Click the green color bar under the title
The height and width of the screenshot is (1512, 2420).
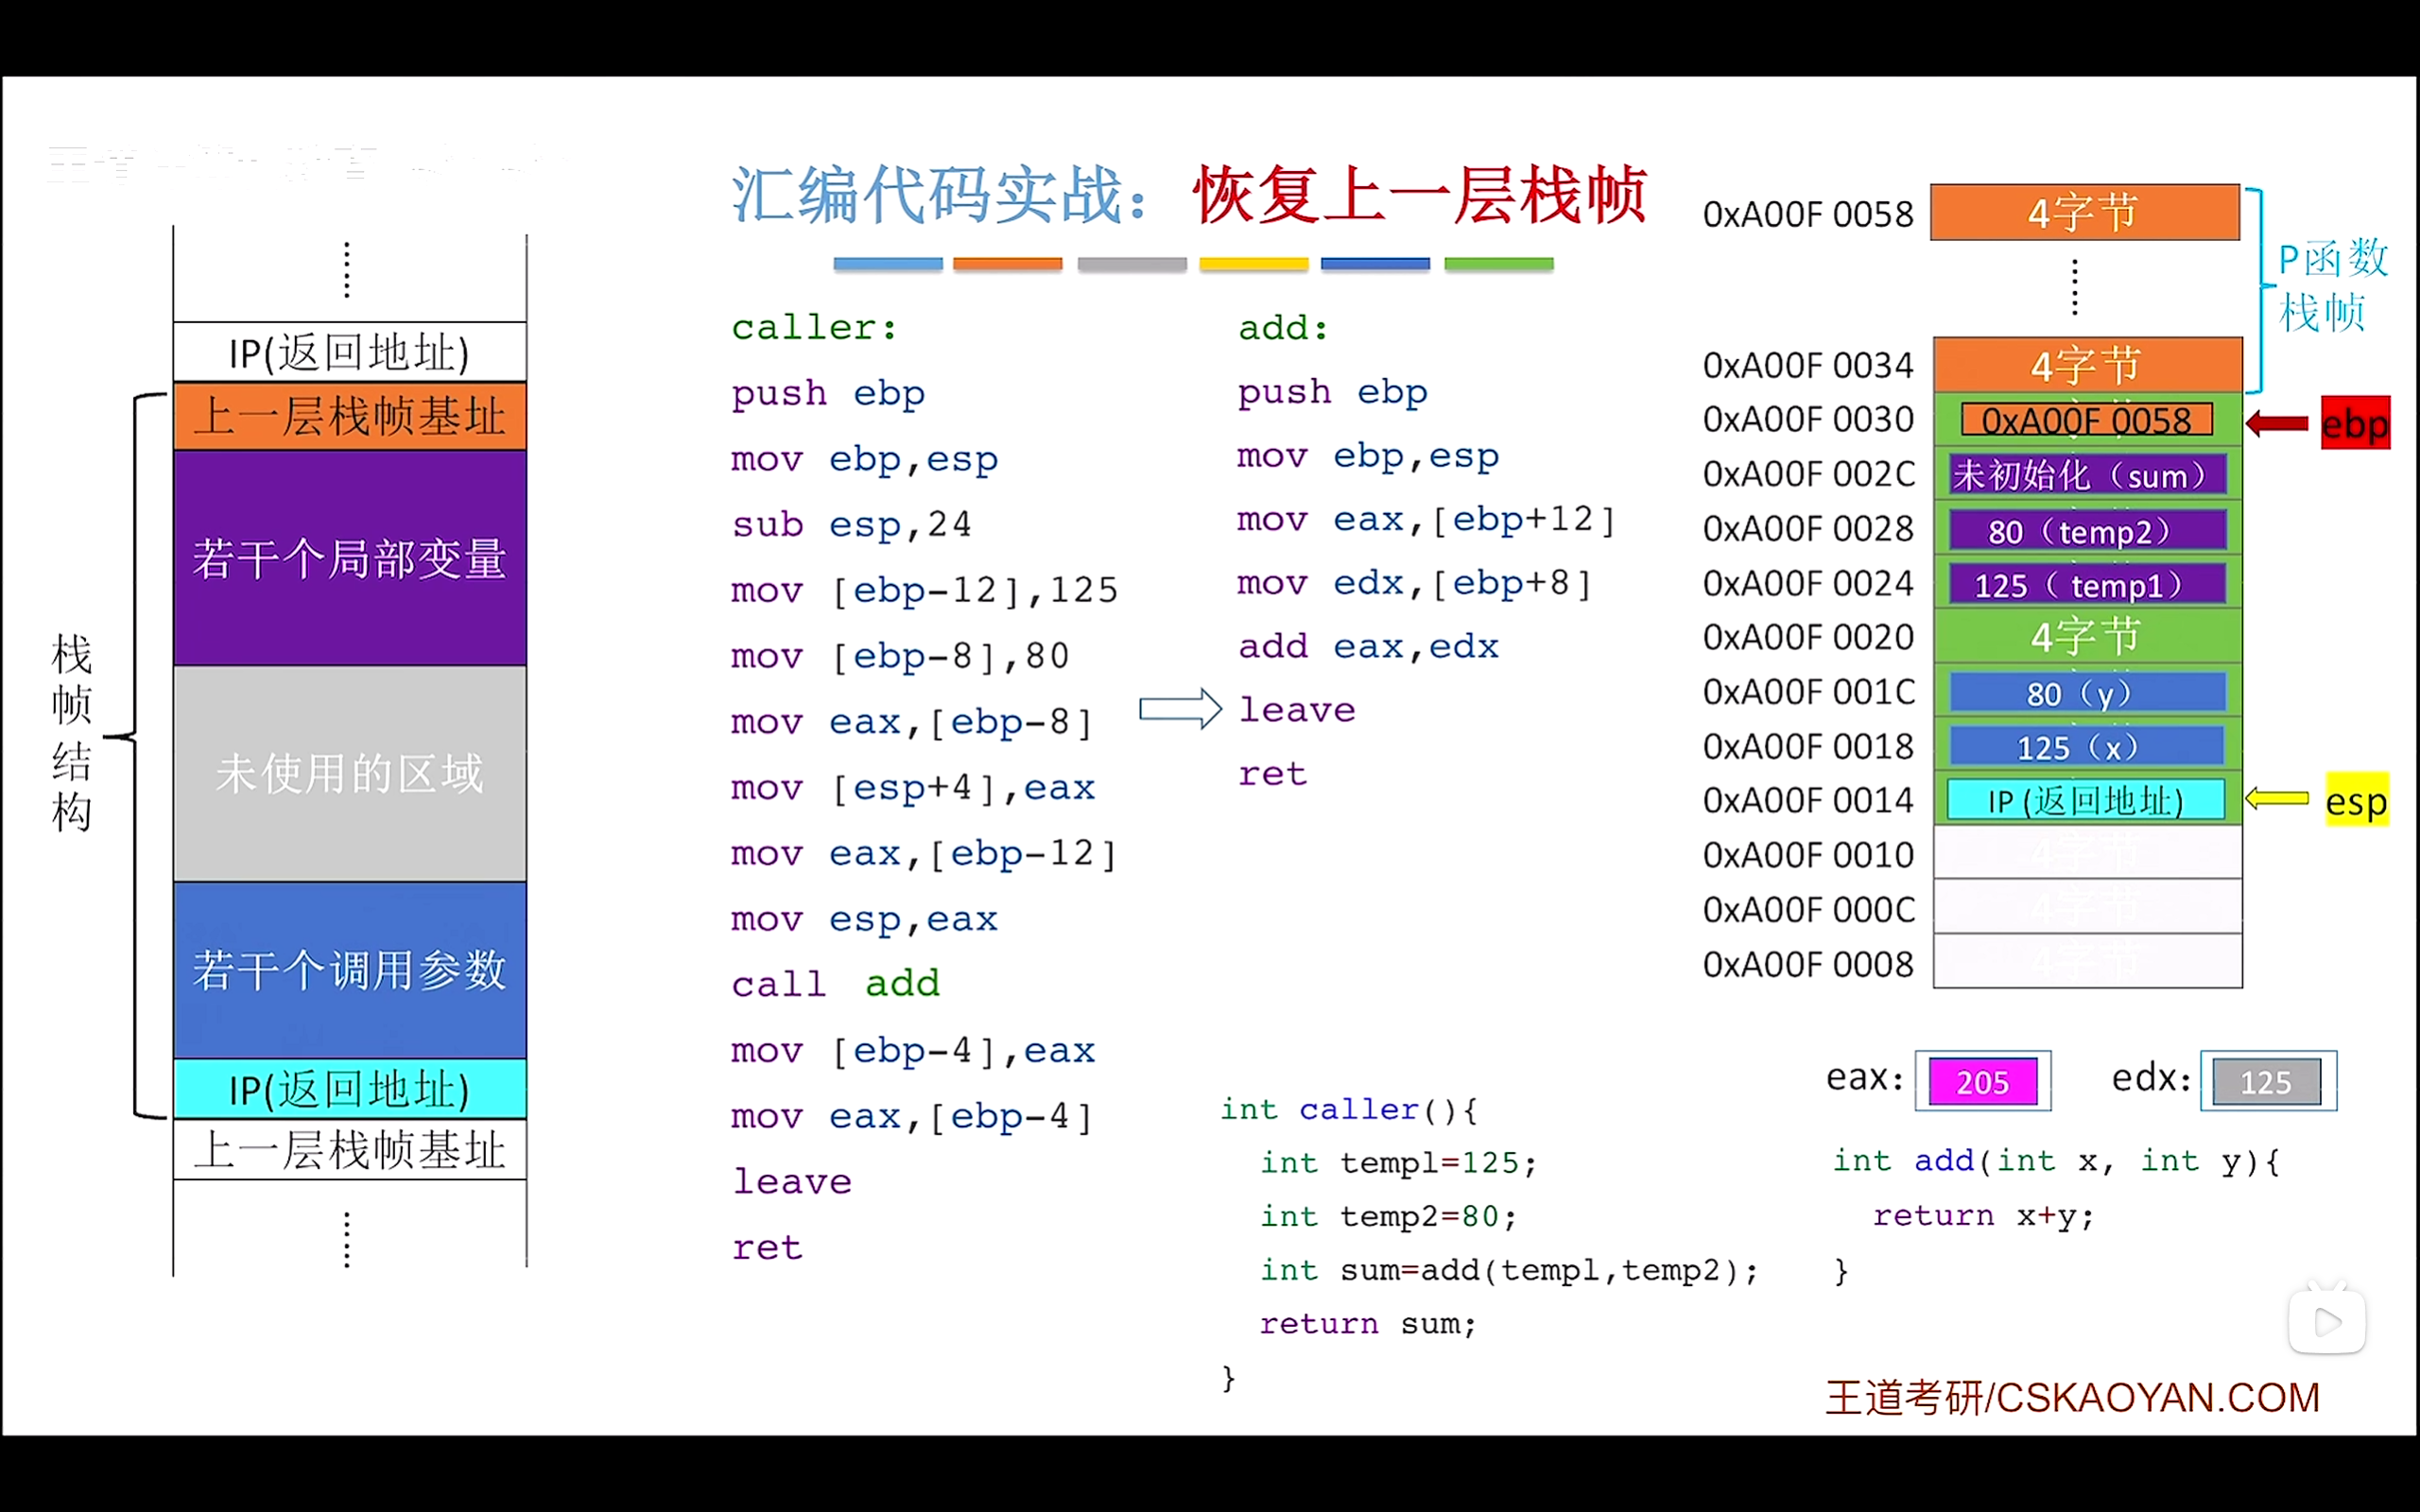1498,264
